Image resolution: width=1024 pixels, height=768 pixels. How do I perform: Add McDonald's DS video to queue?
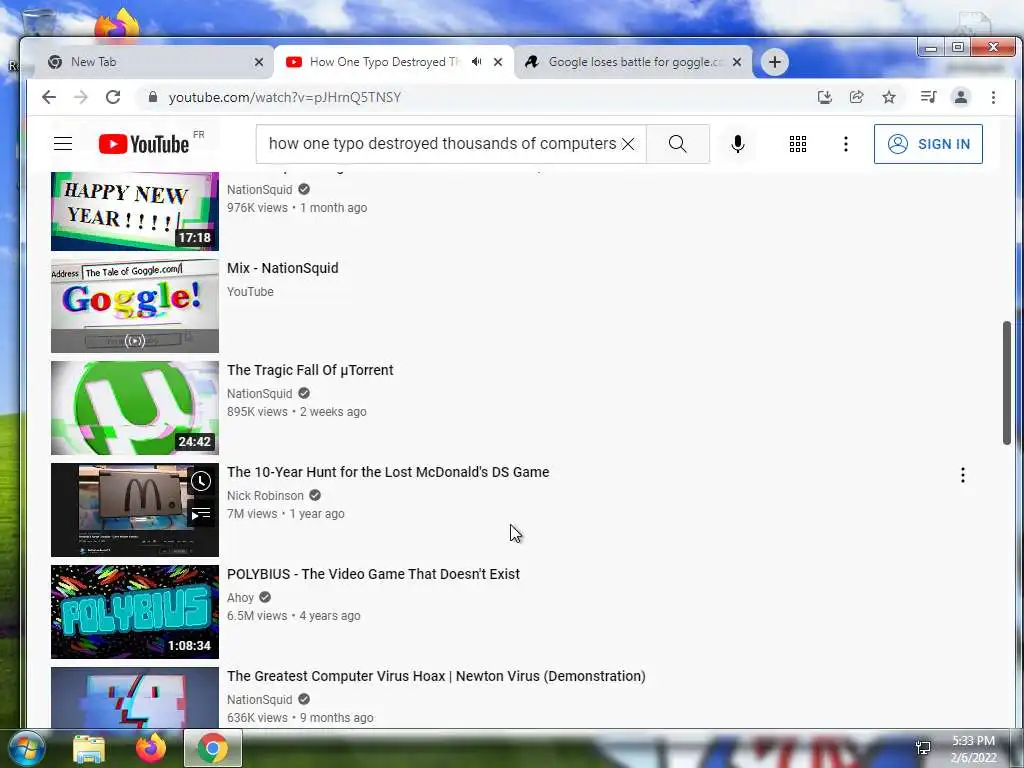(201, 514)
